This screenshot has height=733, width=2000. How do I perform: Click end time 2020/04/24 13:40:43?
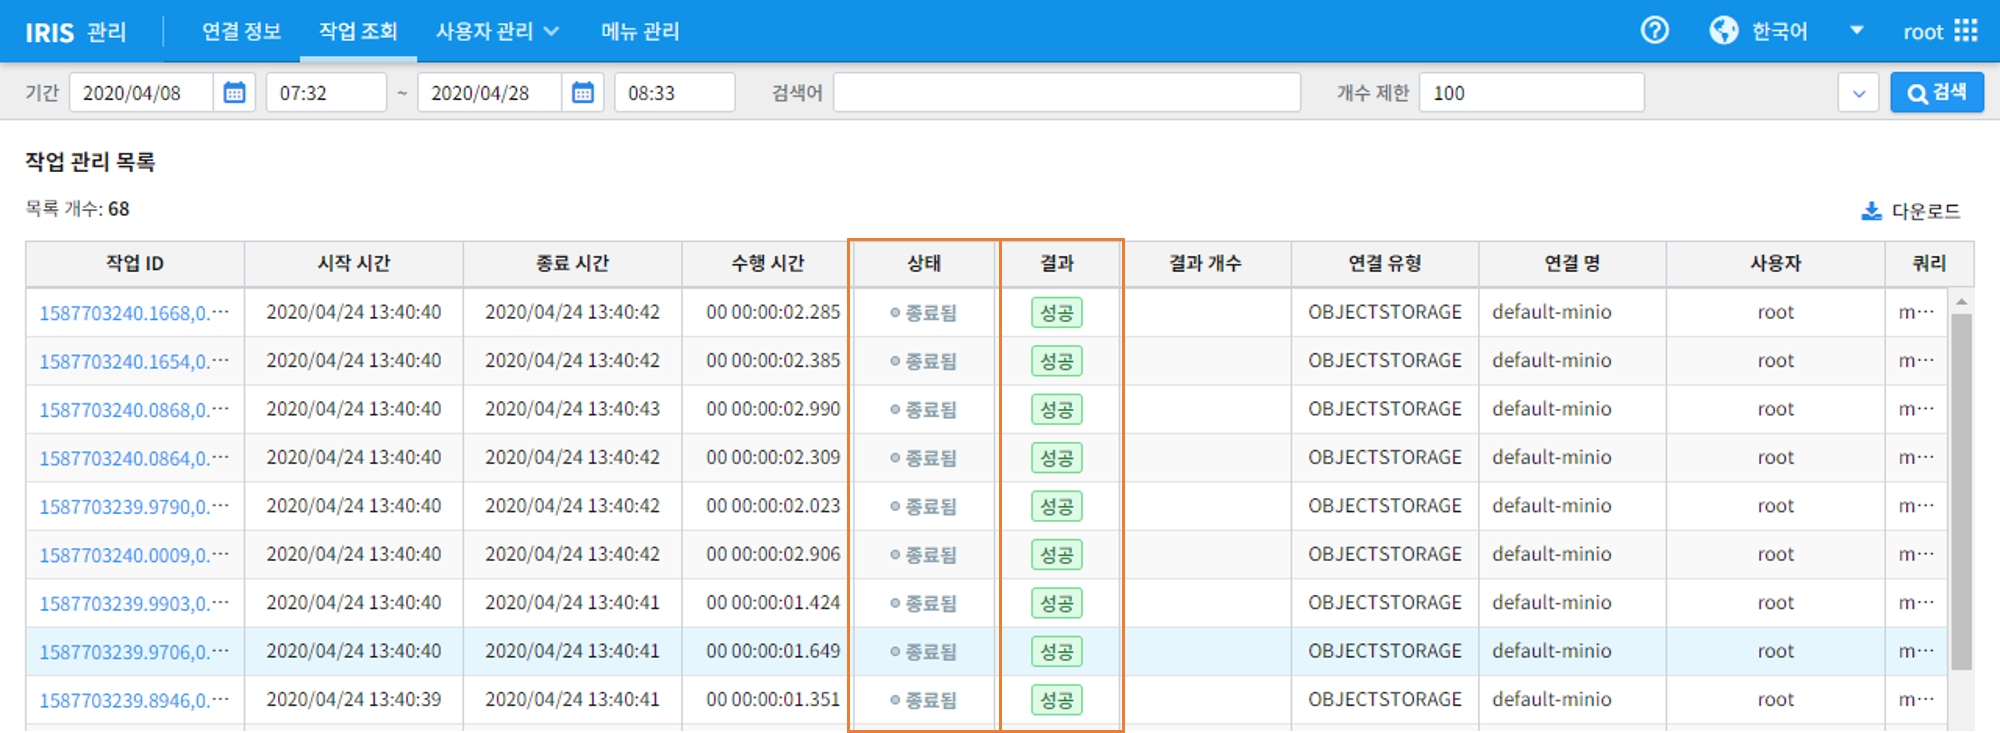pos(572,409)
